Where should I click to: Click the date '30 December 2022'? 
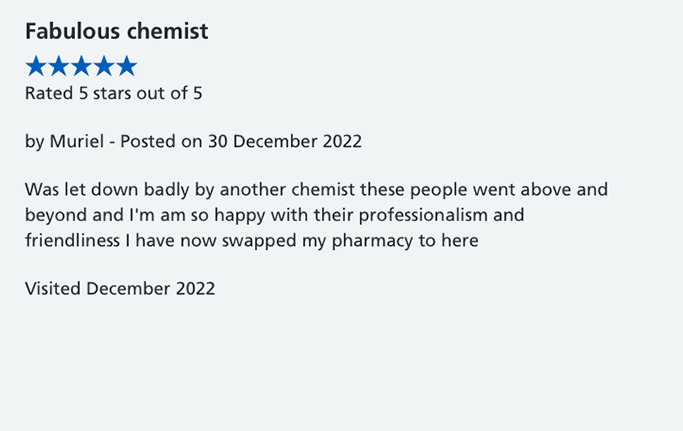click(x=284, y=141)
